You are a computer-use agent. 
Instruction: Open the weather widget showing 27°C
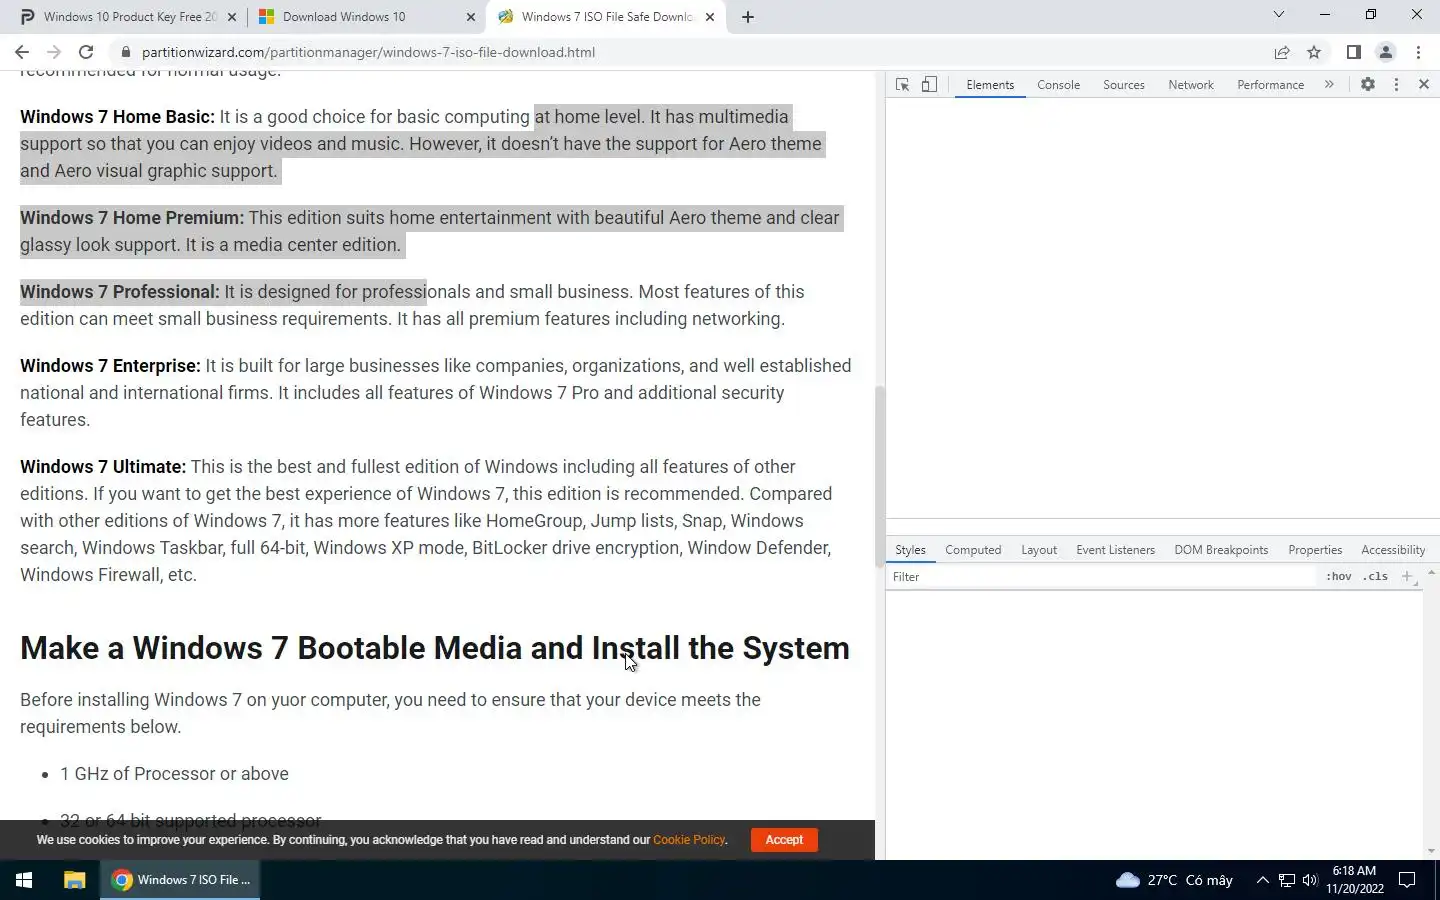1174,880
